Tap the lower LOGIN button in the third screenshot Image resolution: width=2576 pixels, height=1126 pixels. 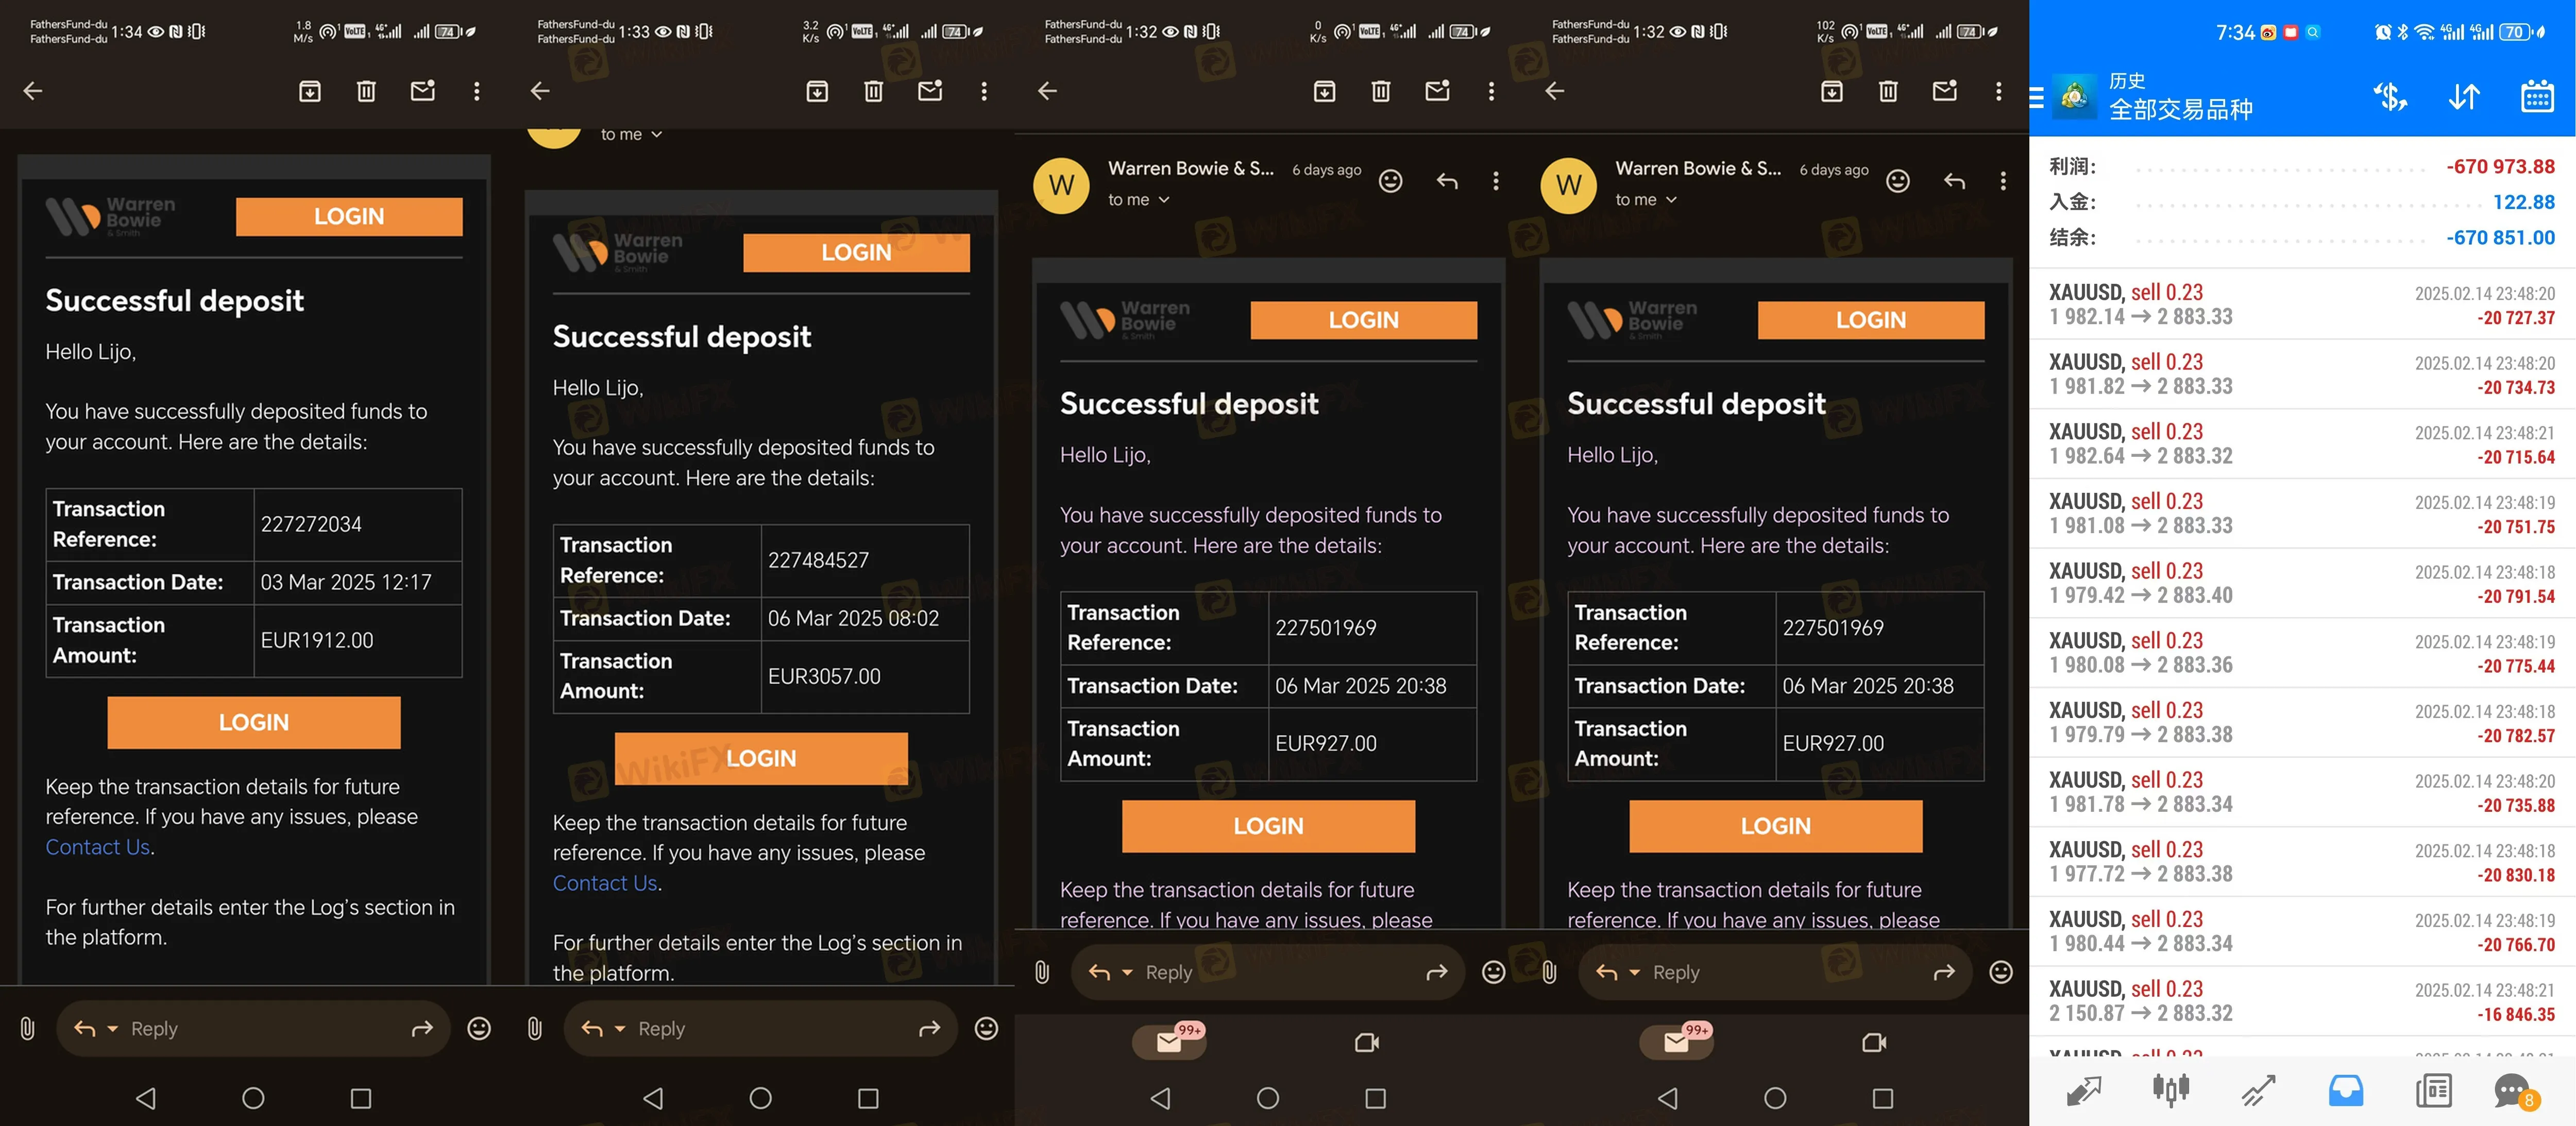tap(1268, 826)
